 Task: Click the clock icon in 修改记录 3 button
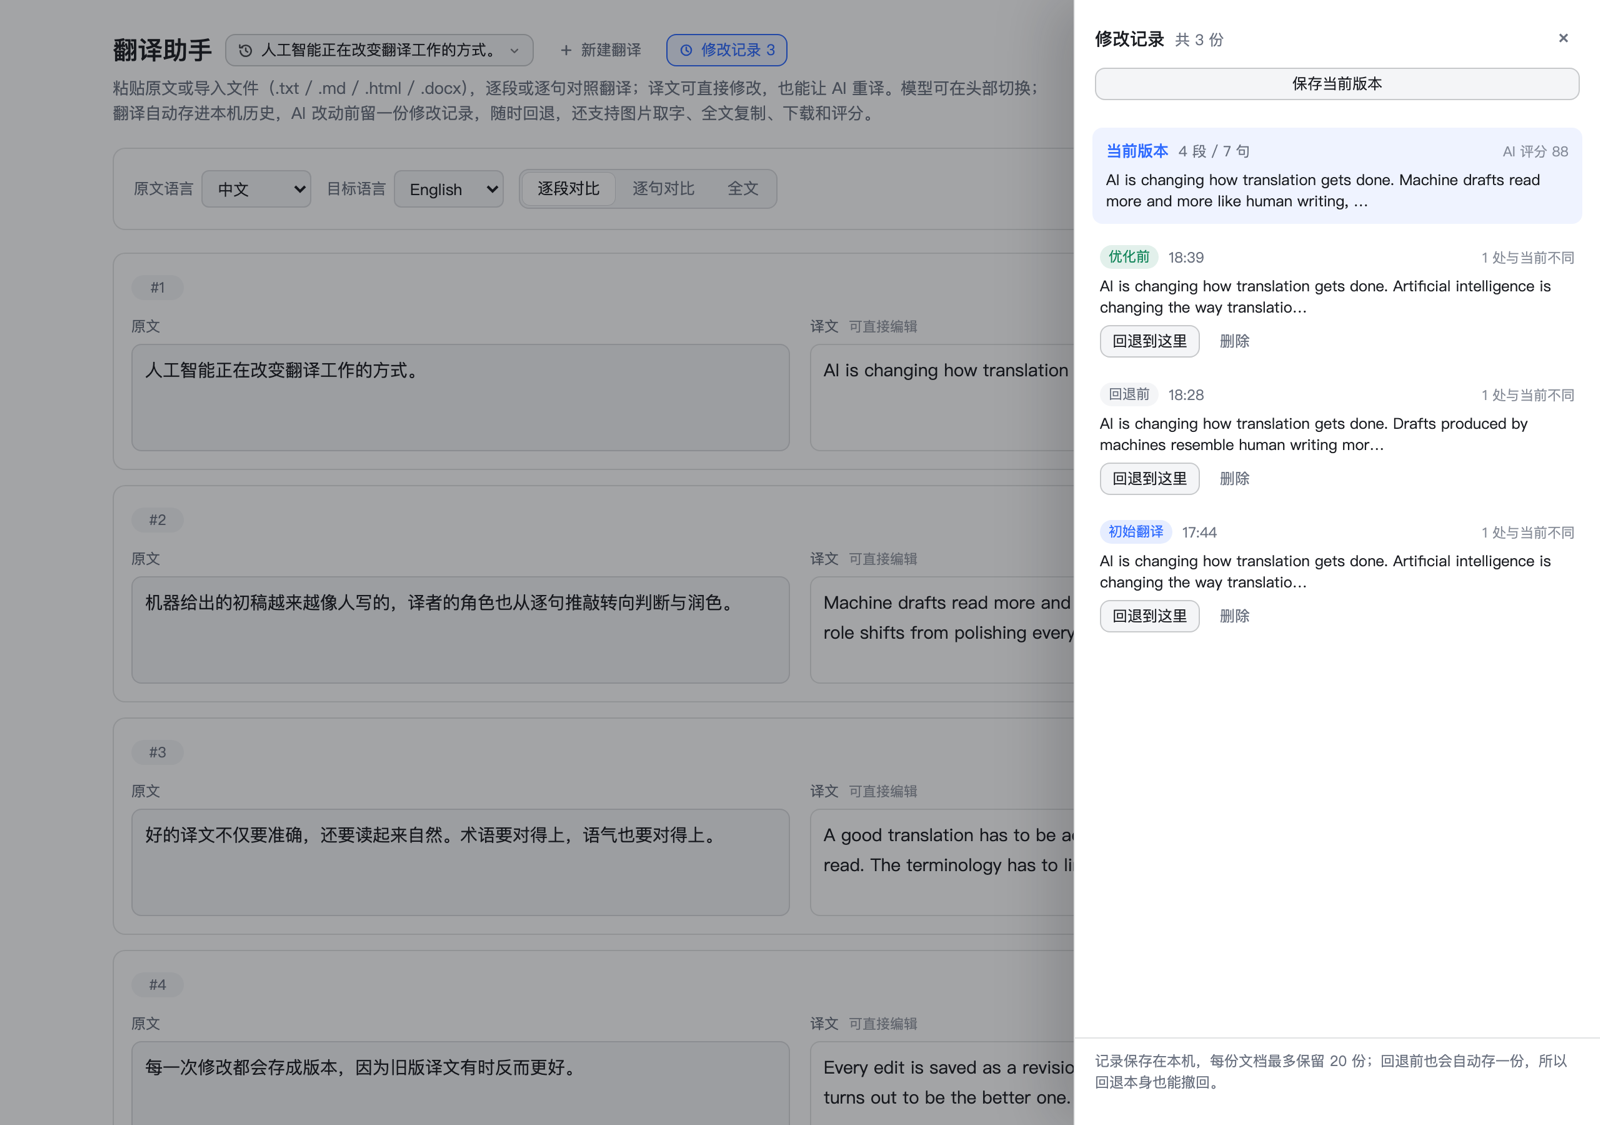click(686, 50)
